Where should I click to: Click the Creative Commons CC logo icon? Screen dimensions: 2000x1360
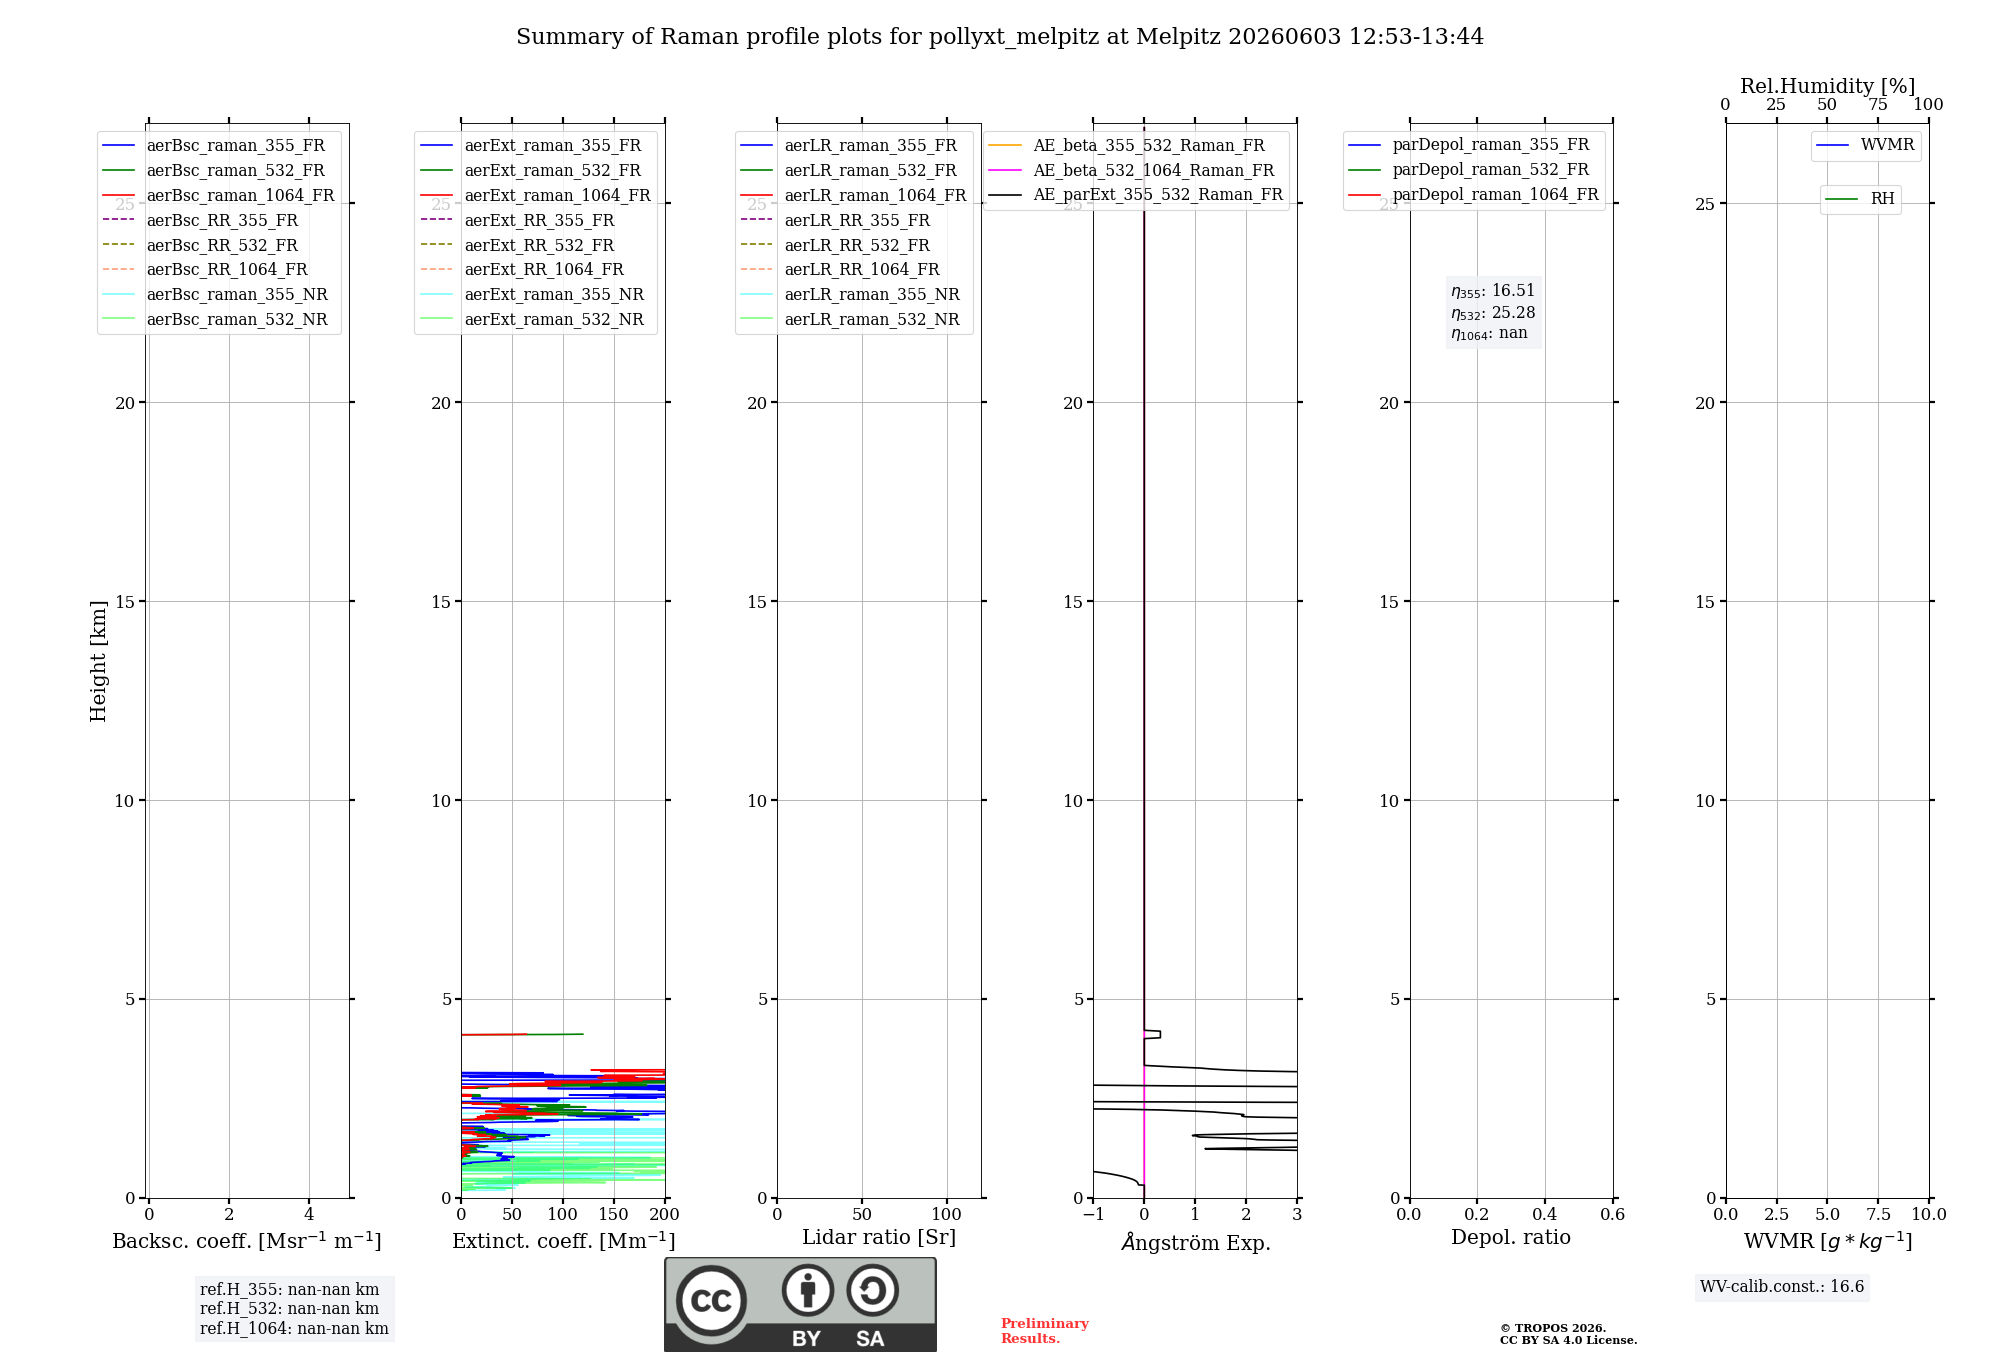pos(711,1300)
